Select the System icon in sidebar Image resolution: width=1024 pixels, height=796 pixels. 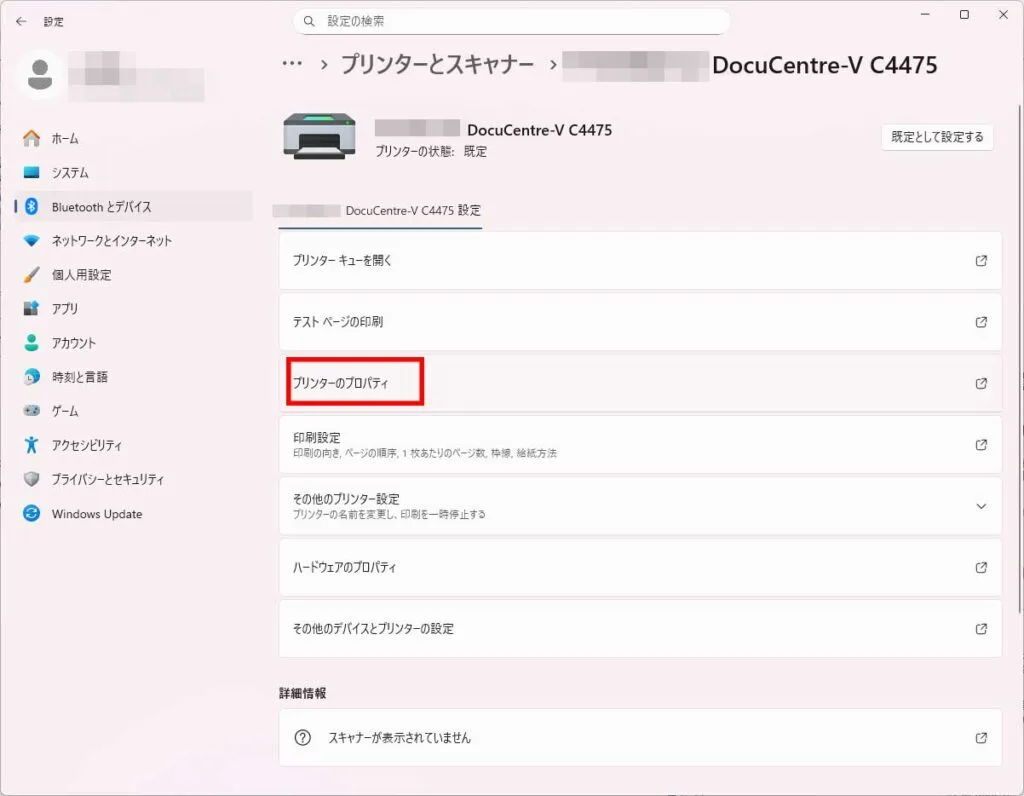(32, 173)
